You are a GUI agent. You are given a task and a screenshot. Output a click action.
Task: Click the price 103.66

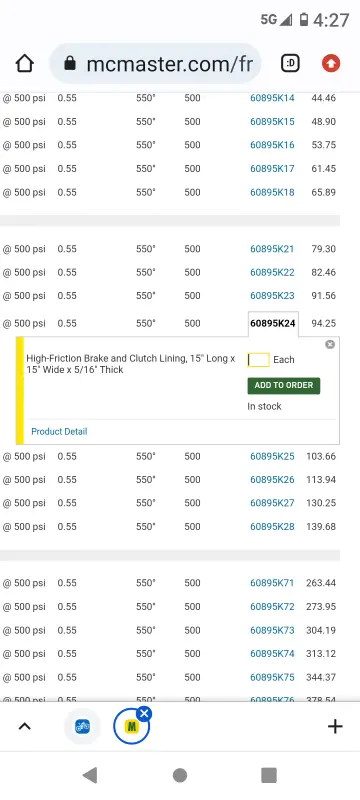(x=321, y=456)
